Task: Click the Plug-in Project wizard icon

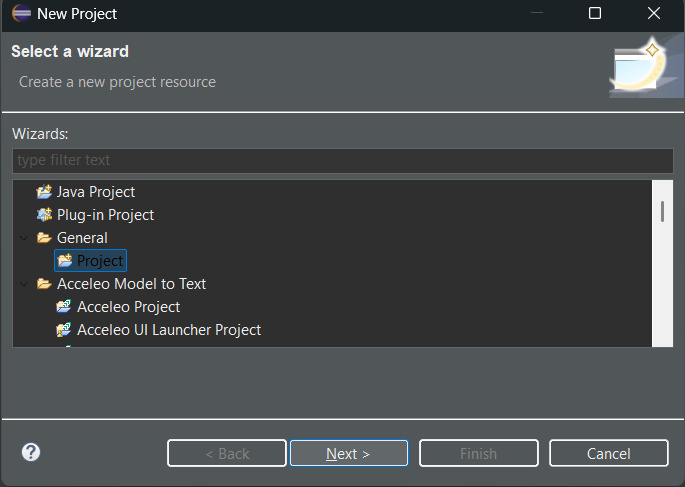Action: click(x=44, y=214)
